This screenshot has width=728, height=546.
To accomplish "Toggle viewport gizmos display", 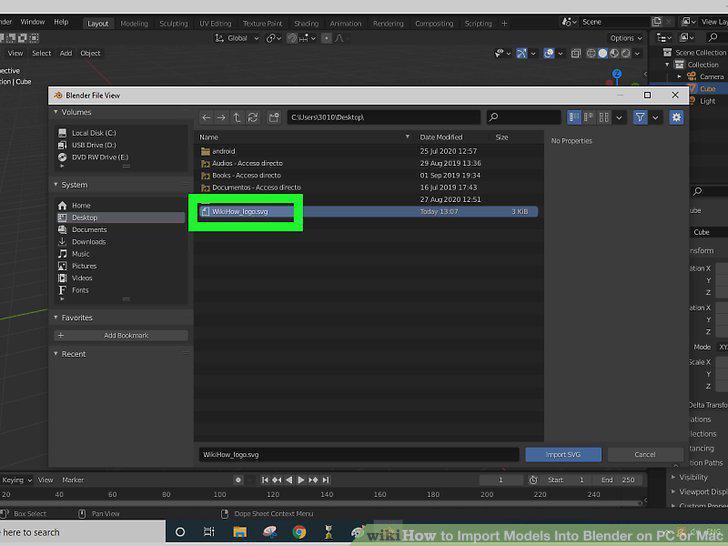I will coord(521,53).
